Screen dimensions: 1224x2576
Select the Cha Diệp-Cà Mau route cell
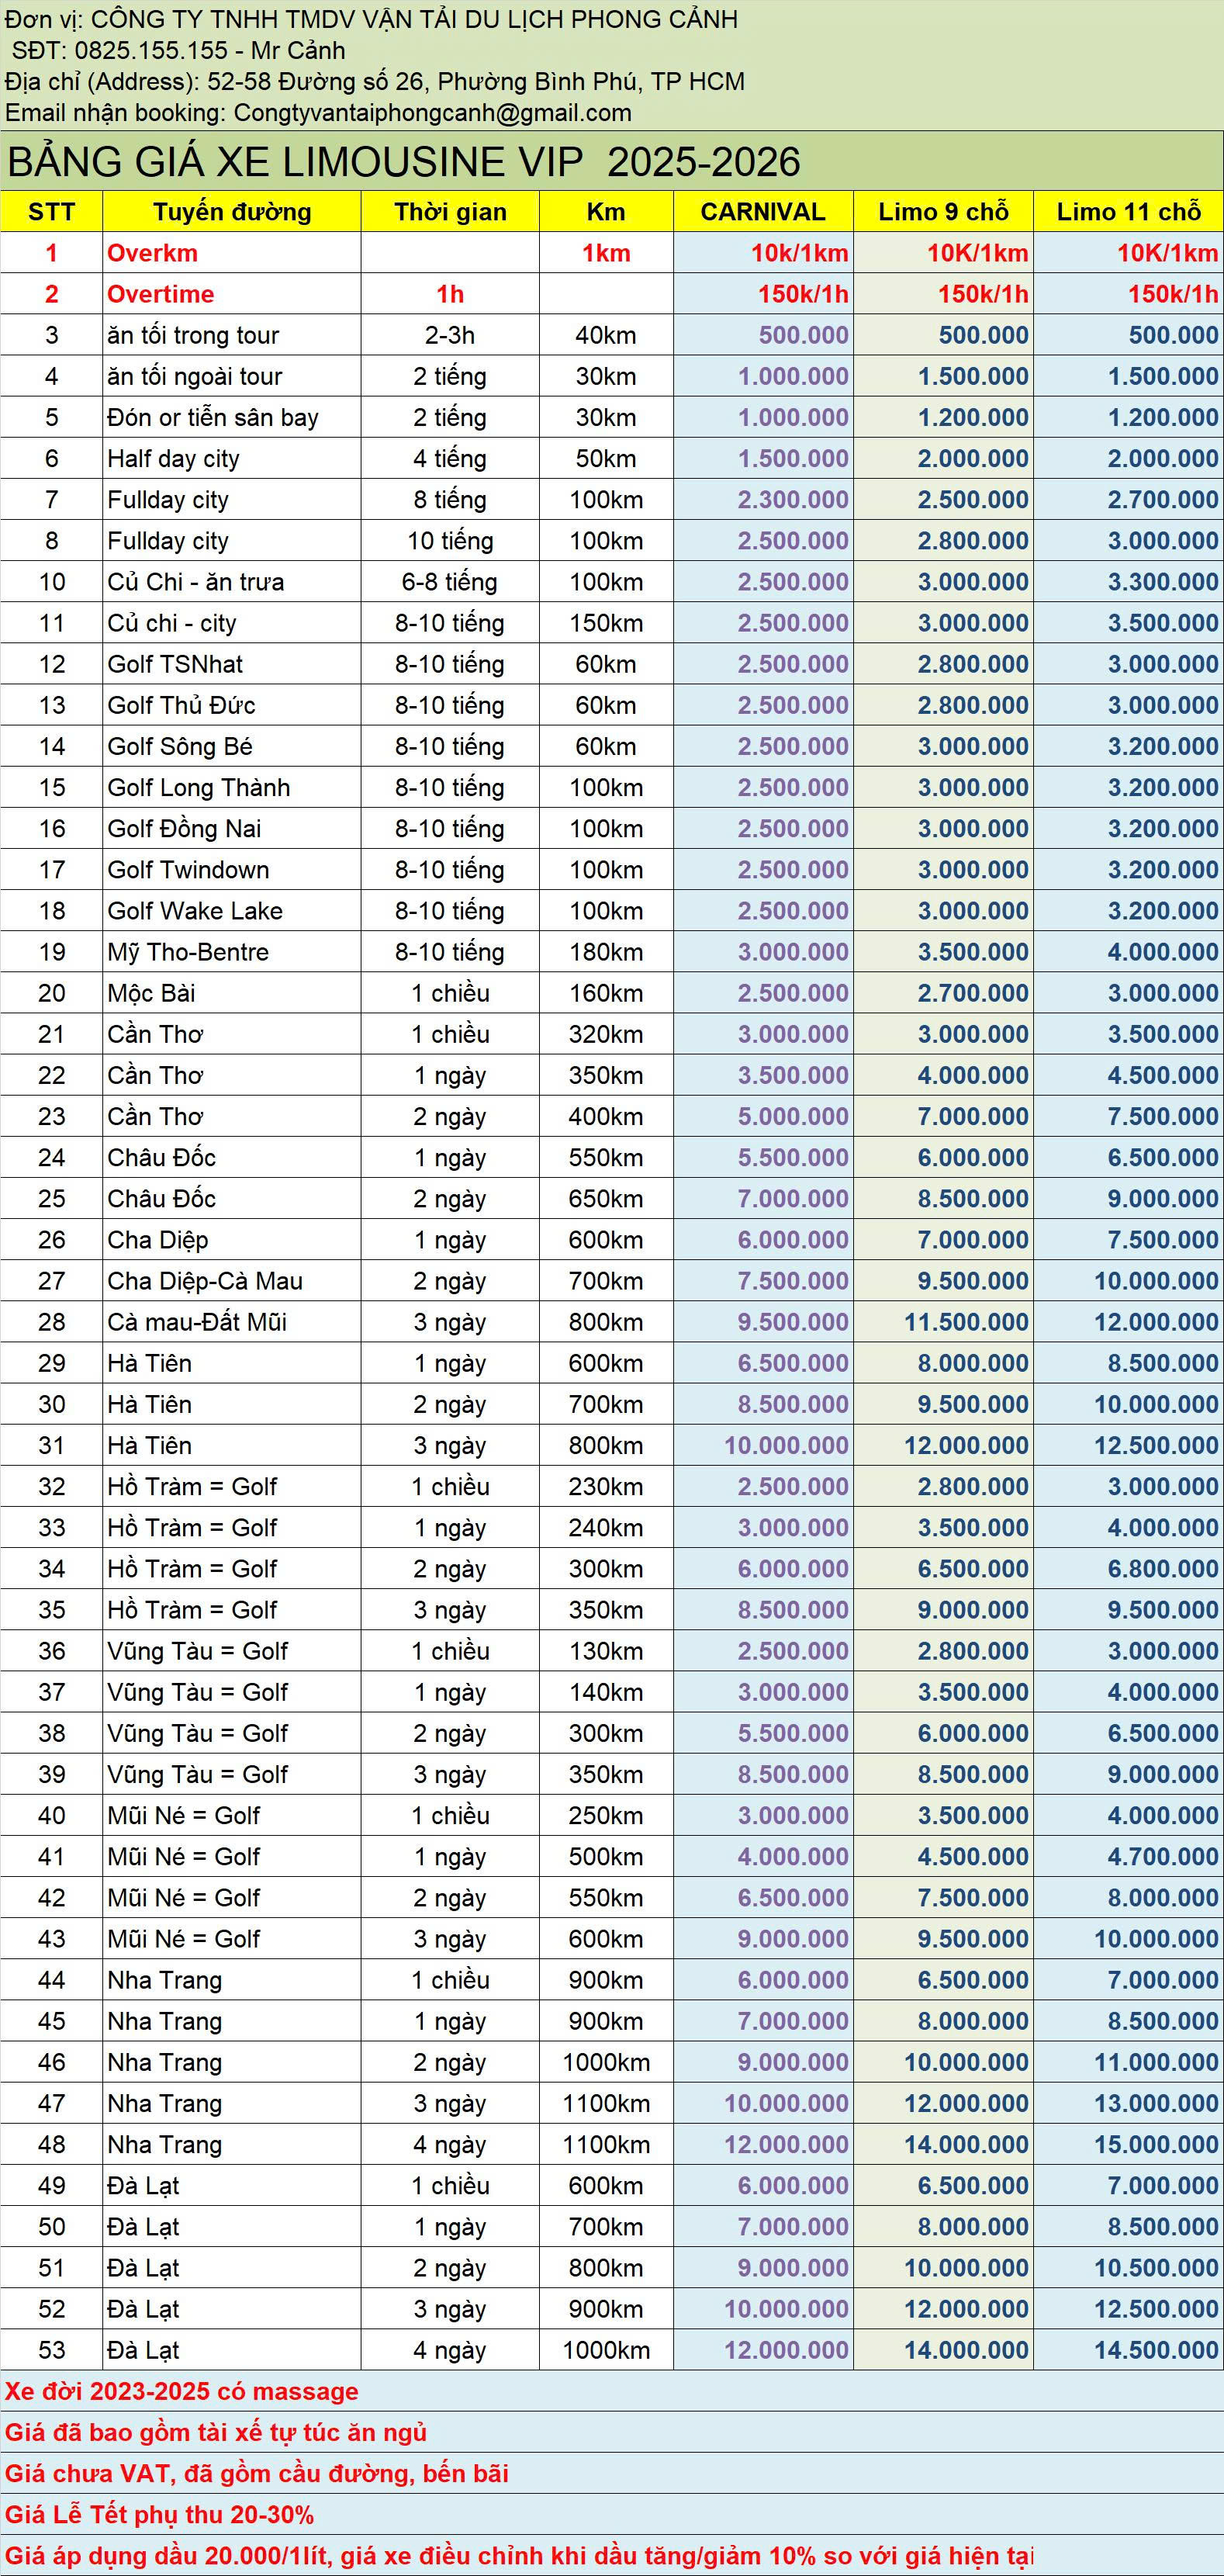pyautogui.click(x=205, y=1281)
